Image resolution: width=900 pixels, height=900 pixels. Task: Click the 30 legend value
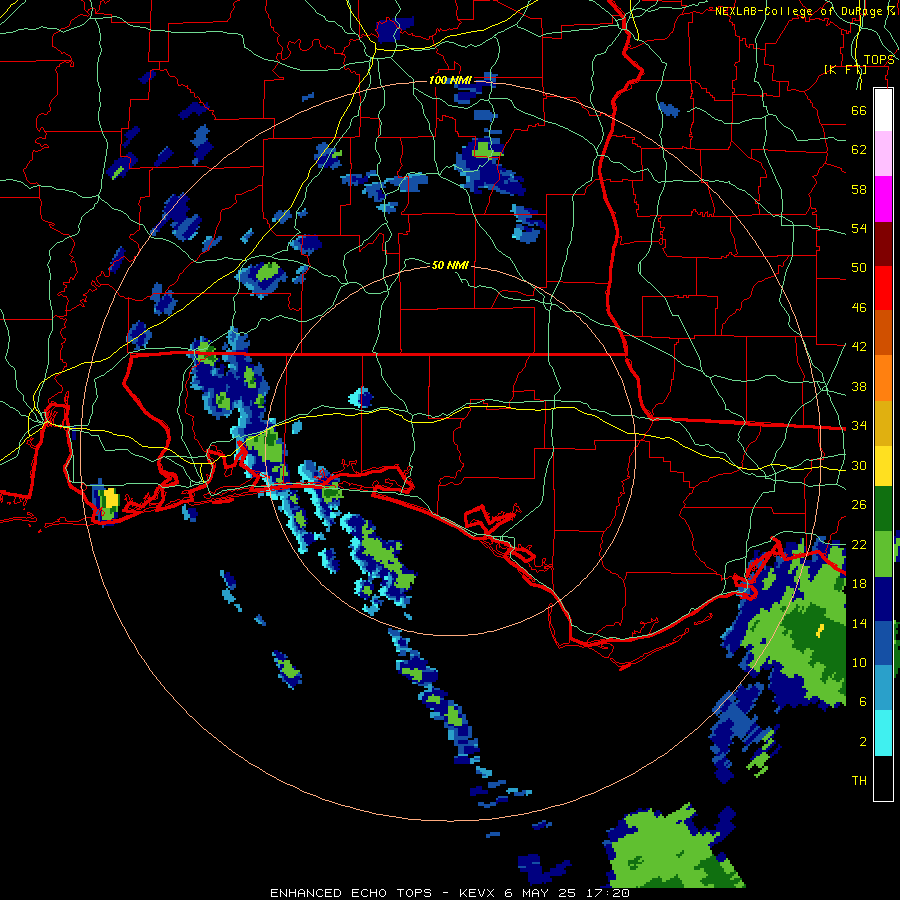point(859,465)
